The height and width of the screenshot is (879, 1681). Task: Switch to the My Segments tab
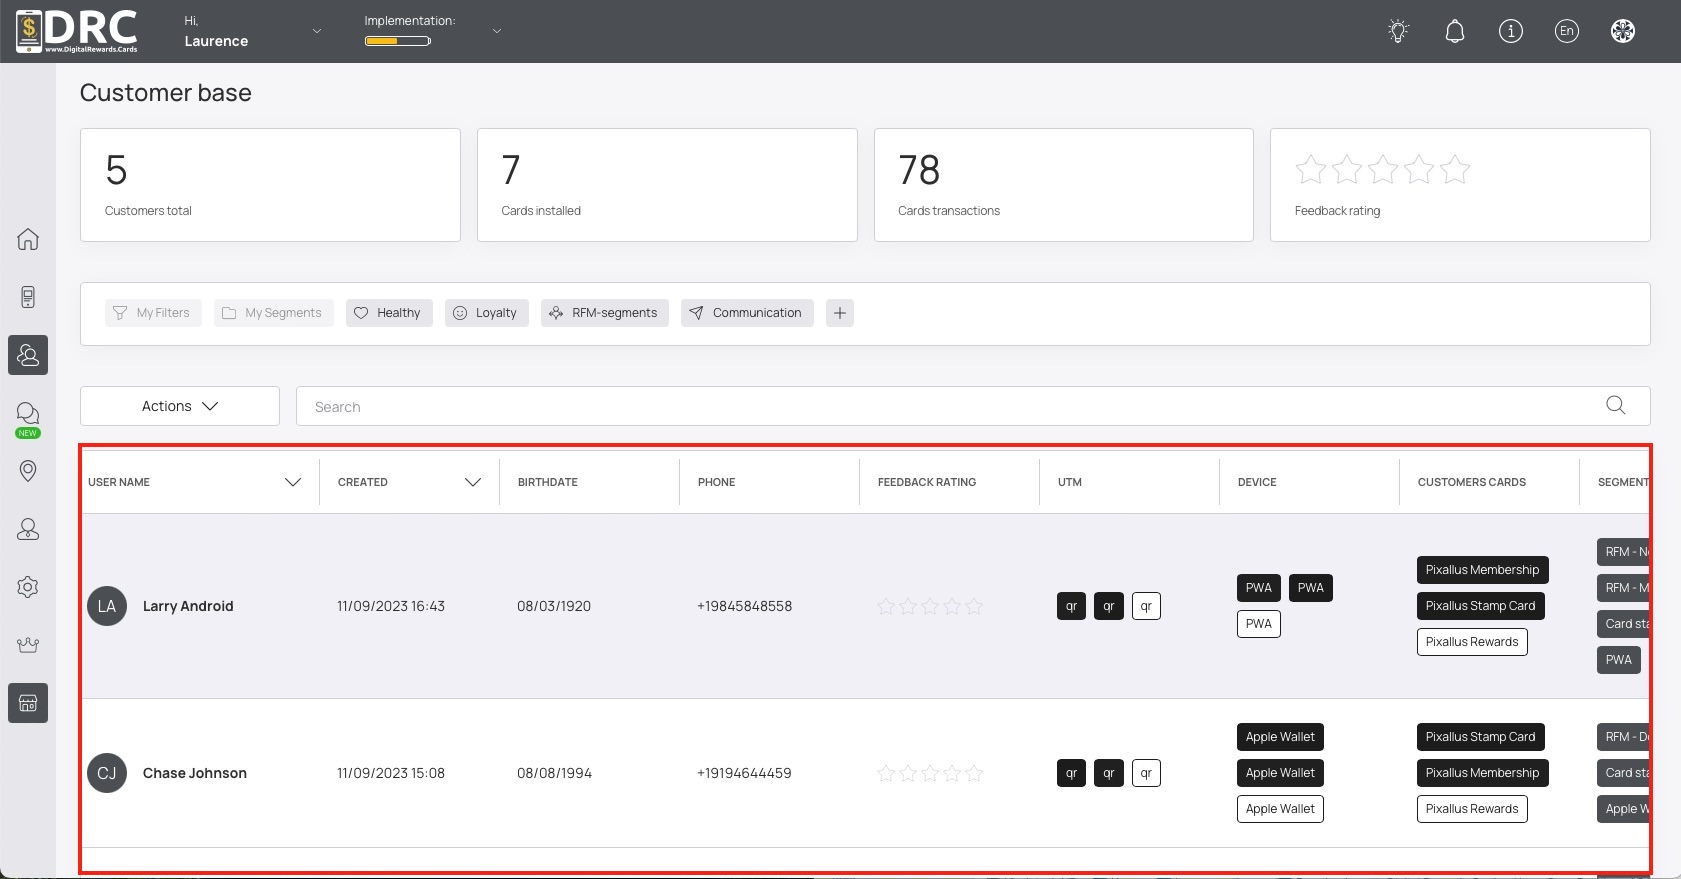(273, 313)
